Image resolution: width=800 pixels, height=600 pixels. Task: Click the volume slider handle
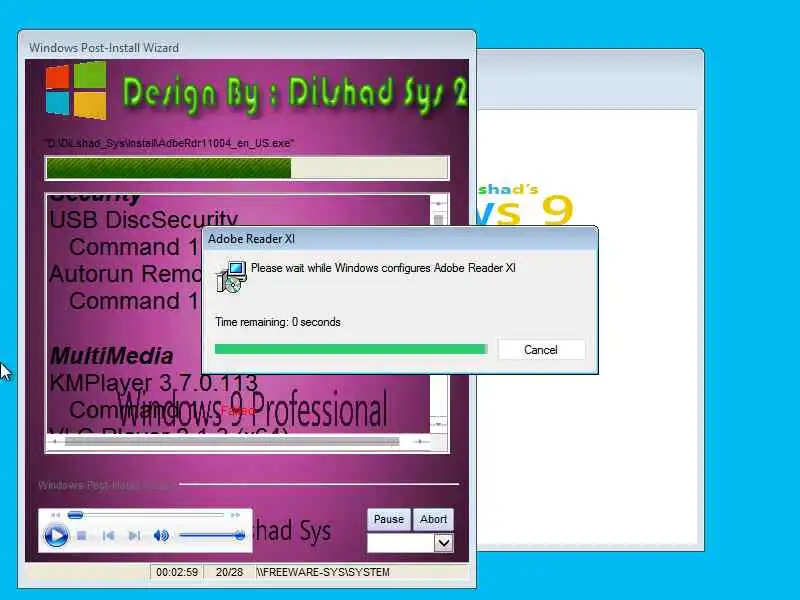[x=239, y=536]
